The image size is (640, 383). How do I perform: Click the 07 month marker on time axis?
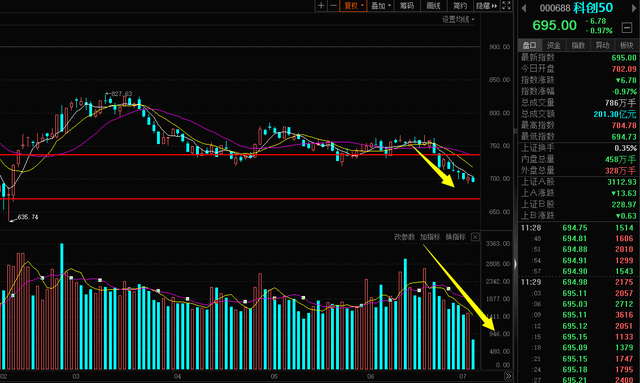[x=462, y=376]
